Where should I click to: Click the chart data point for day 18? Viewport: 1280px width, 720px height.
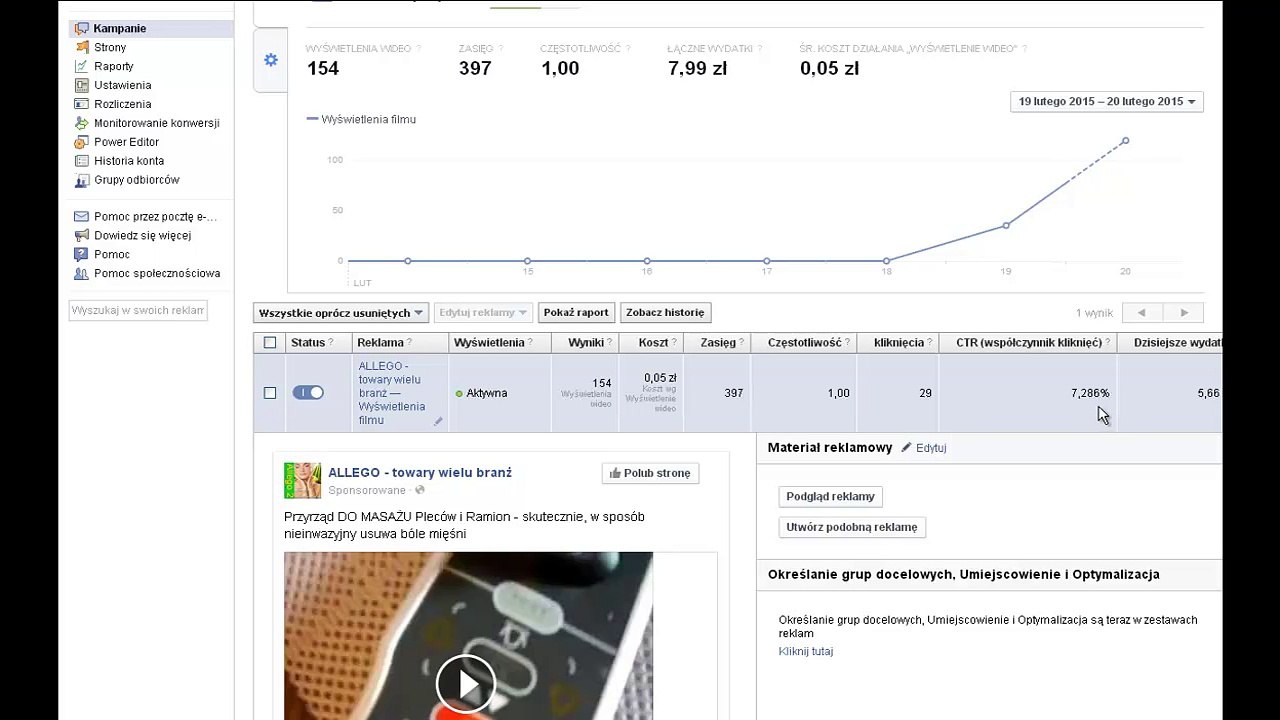click(x=886, y=261)
